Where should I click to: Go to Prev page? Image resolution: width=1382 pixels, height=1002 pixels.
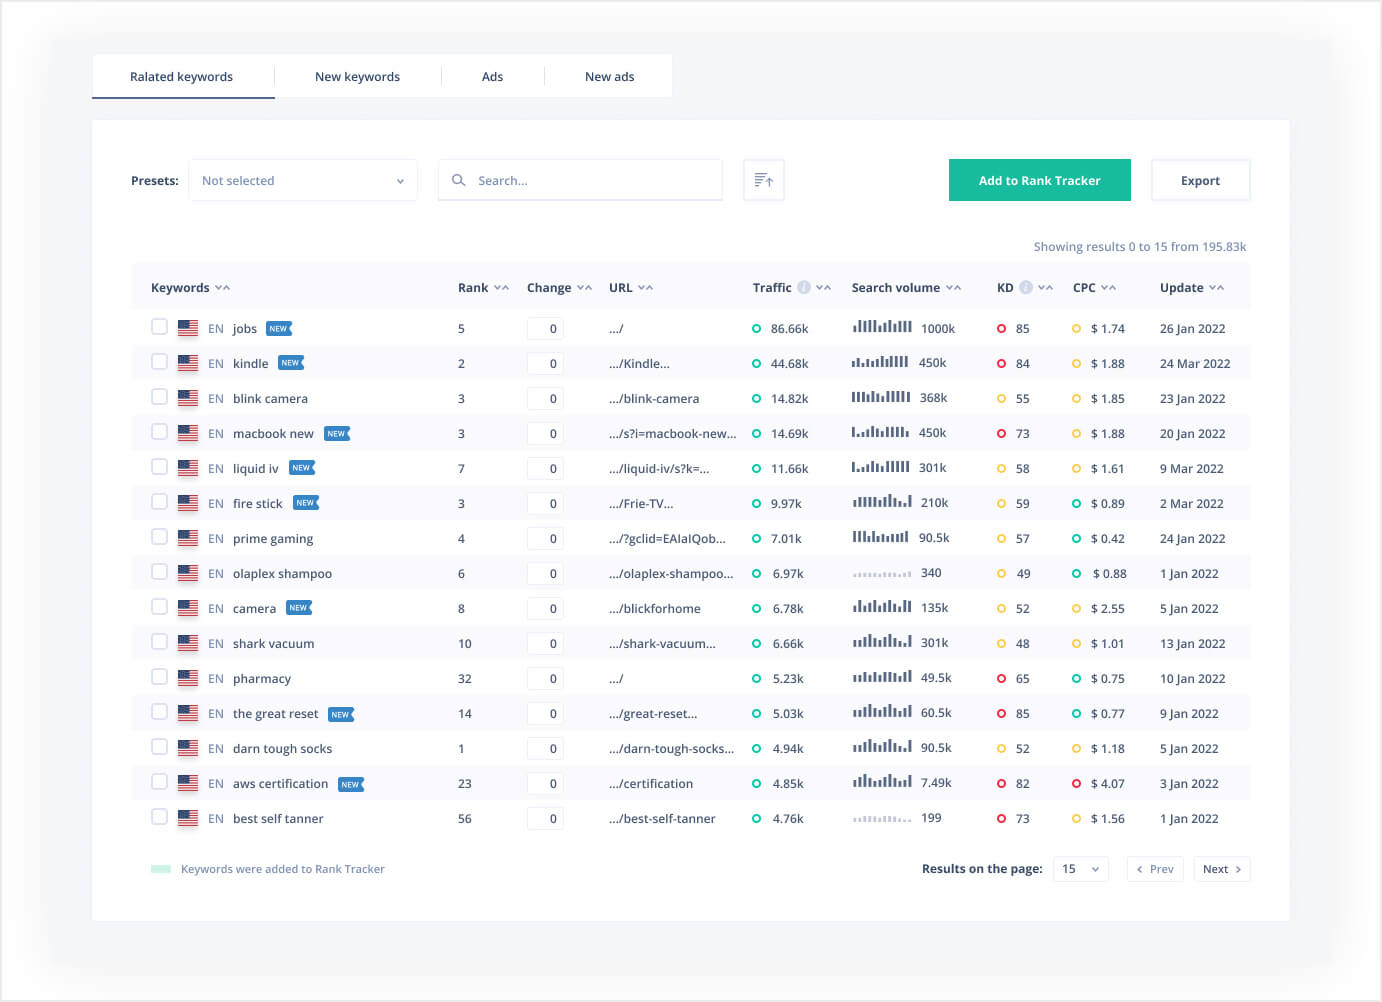pos(1155,869)
